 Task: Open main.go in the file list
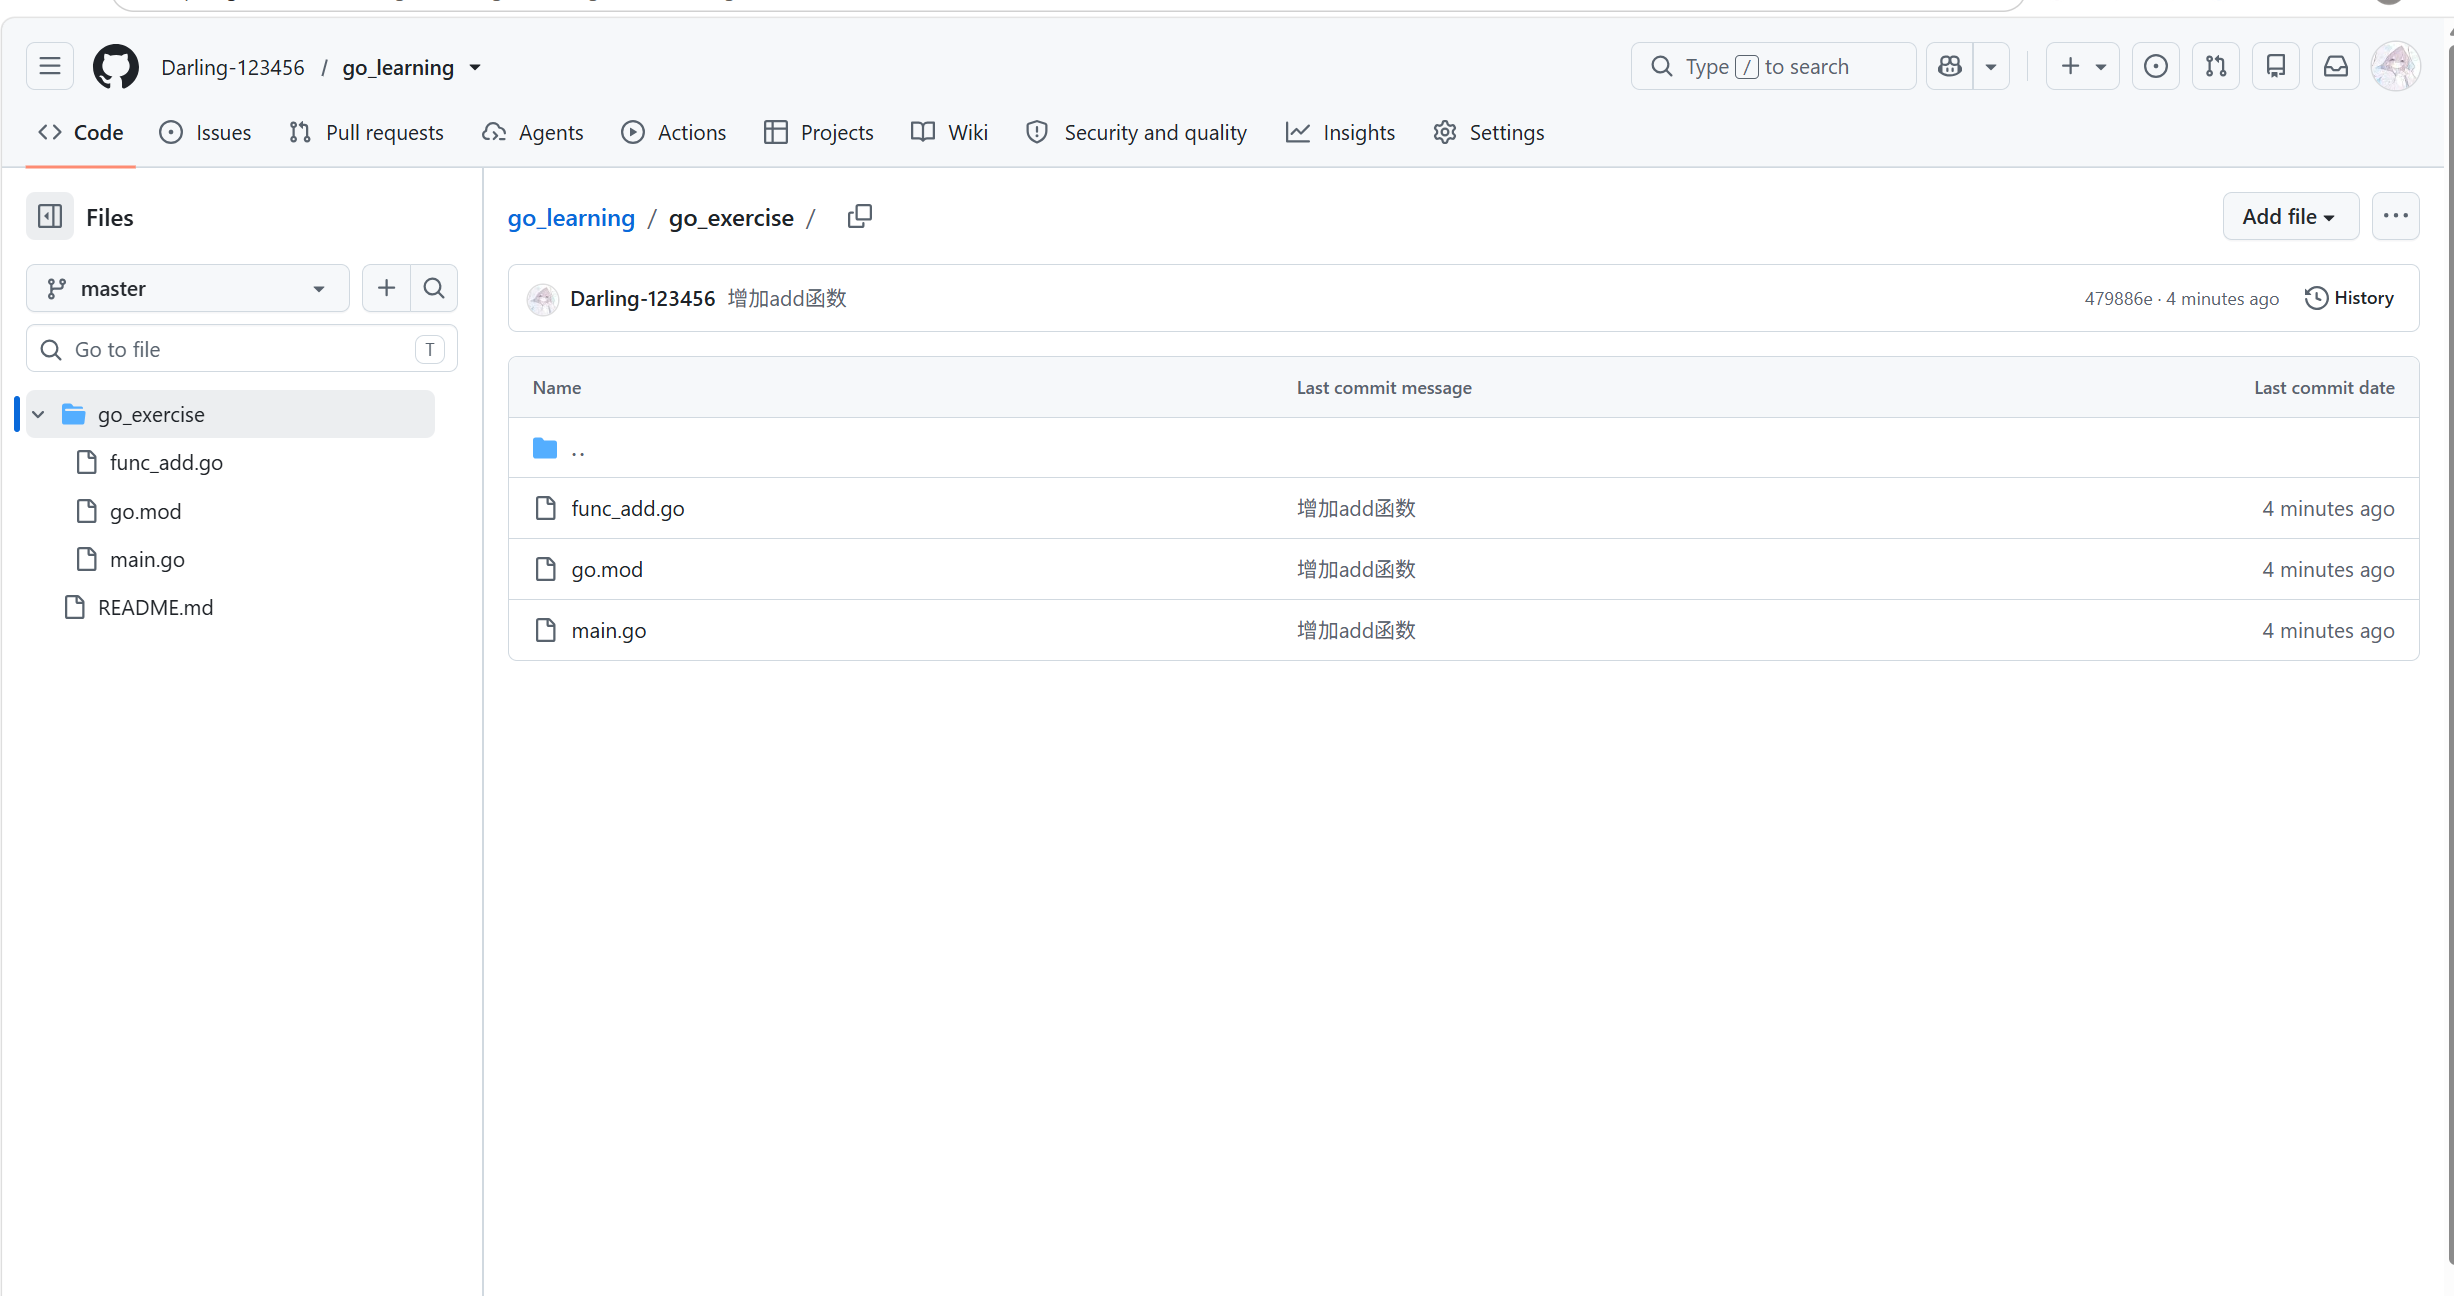(609, 630)
